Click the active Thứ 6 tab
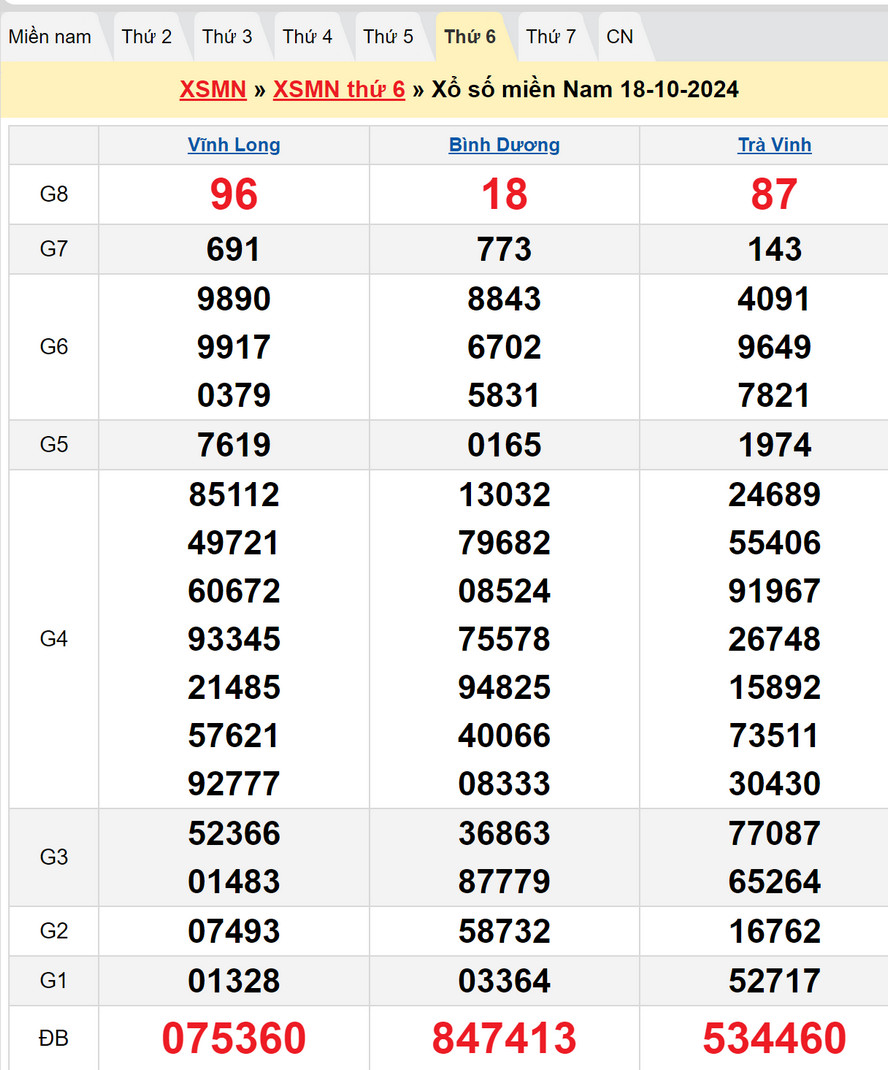 pyautogui.click(x=470, y=37)
